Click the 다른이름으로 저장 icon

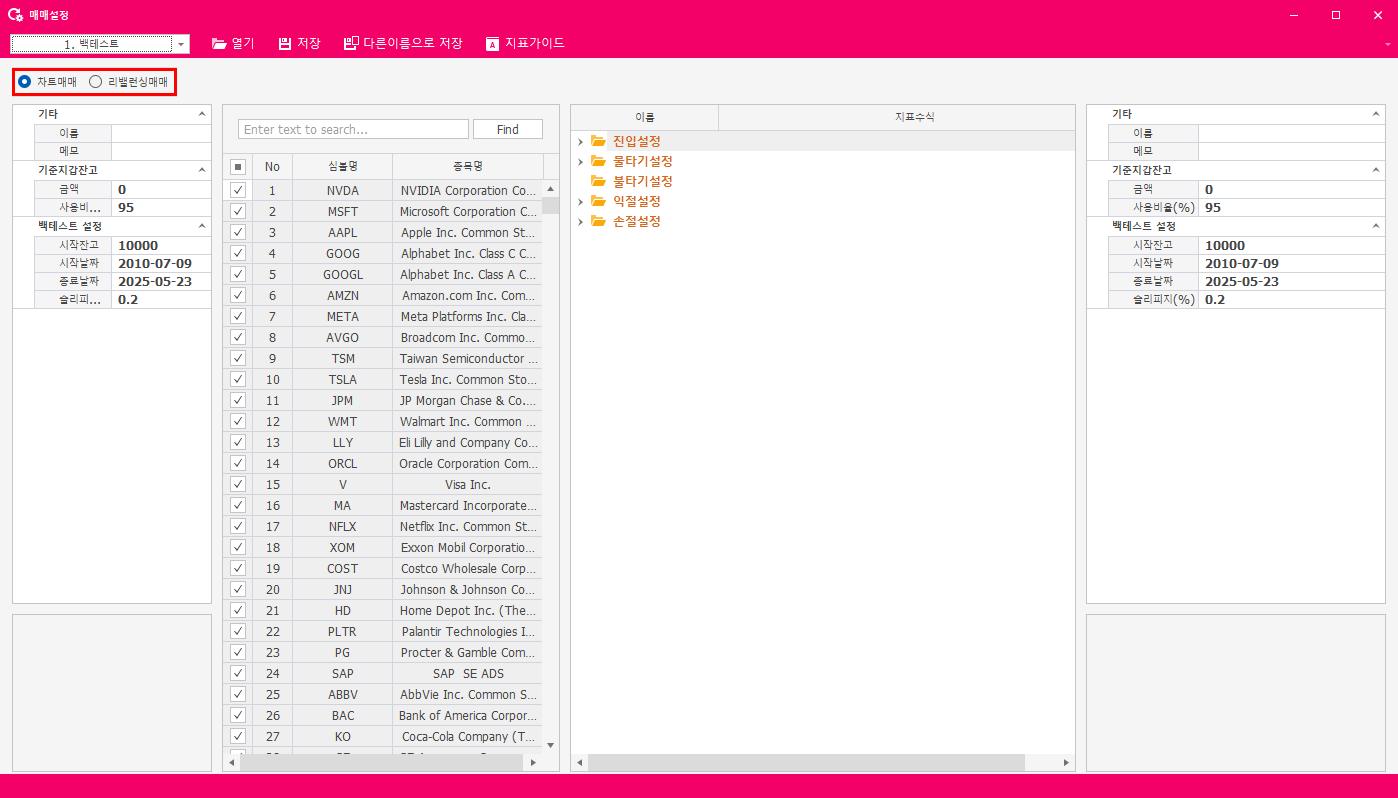coord(351,44)
